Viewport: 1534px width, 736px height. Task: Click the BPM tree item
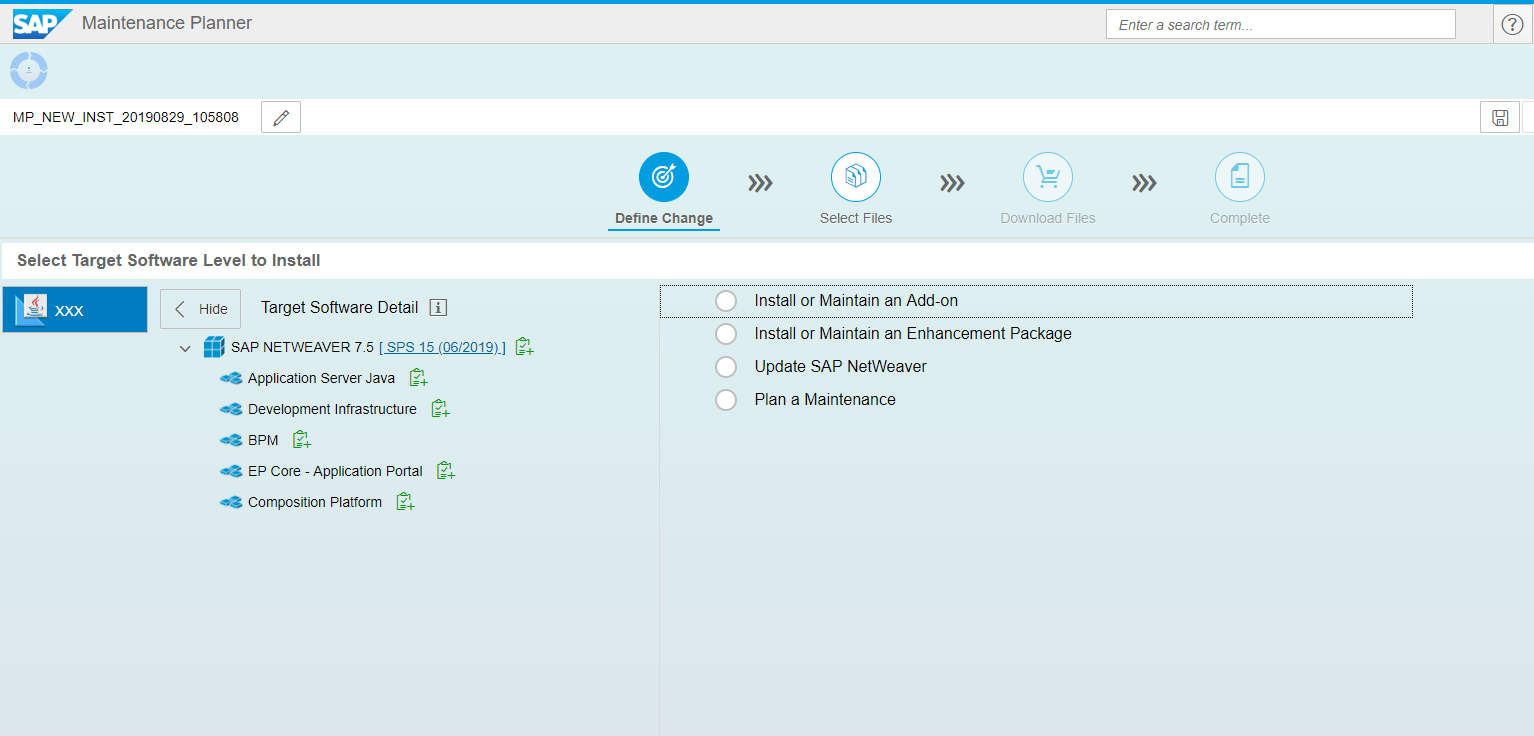click(263, 440)
